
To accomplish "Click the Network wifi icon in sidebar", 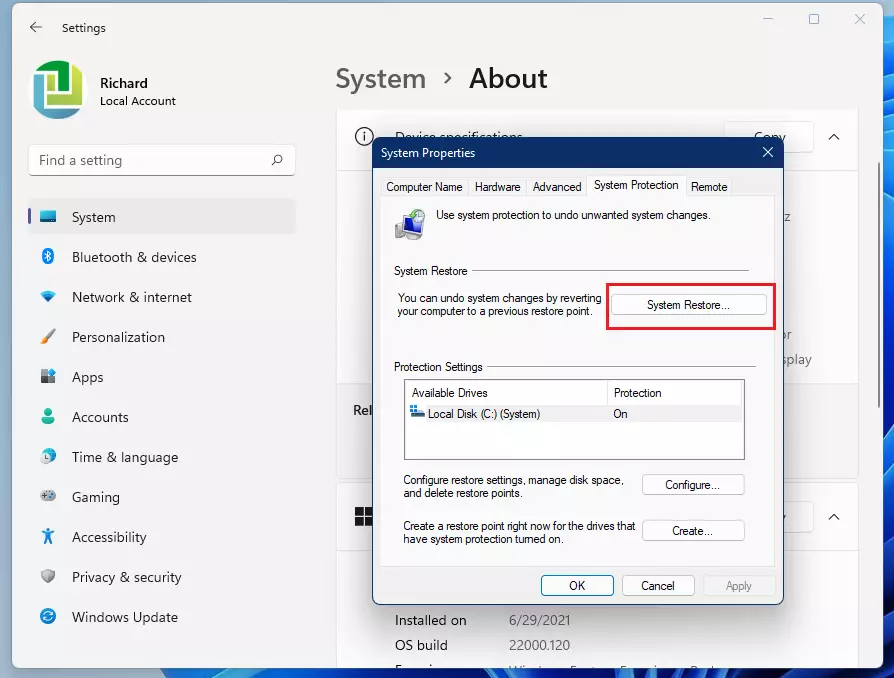I will [48, 297].
